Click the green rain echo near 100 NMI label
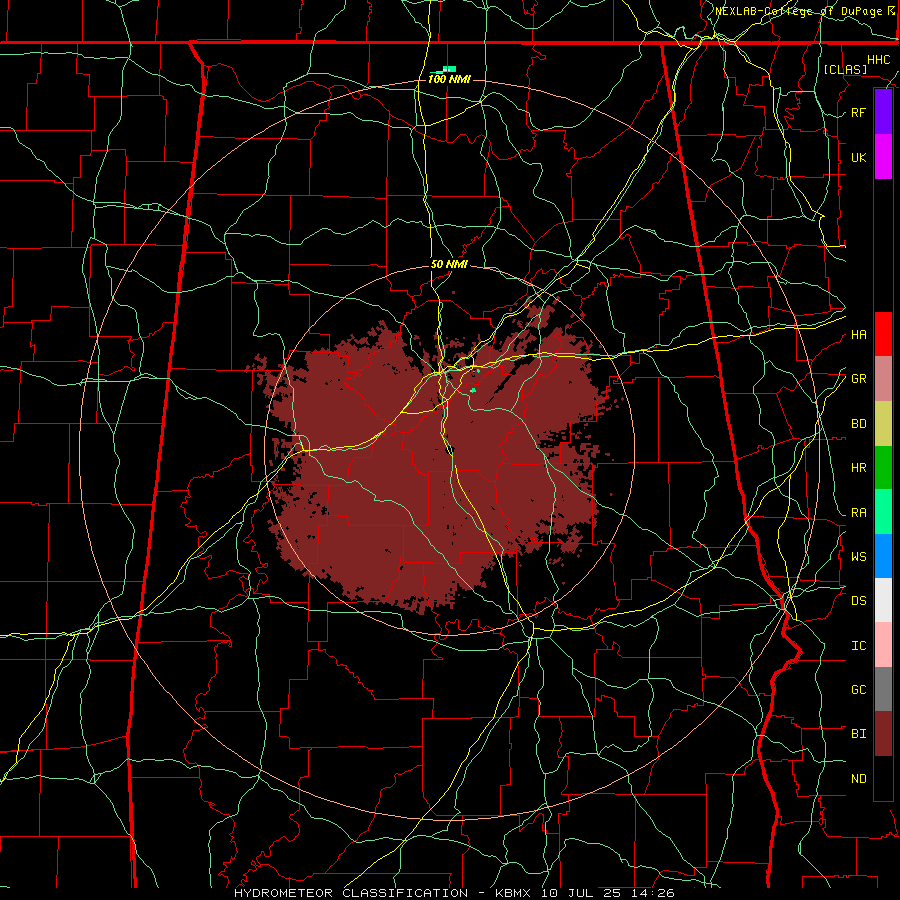Viewport: 900px width, 900px height. tap(449, 69)
